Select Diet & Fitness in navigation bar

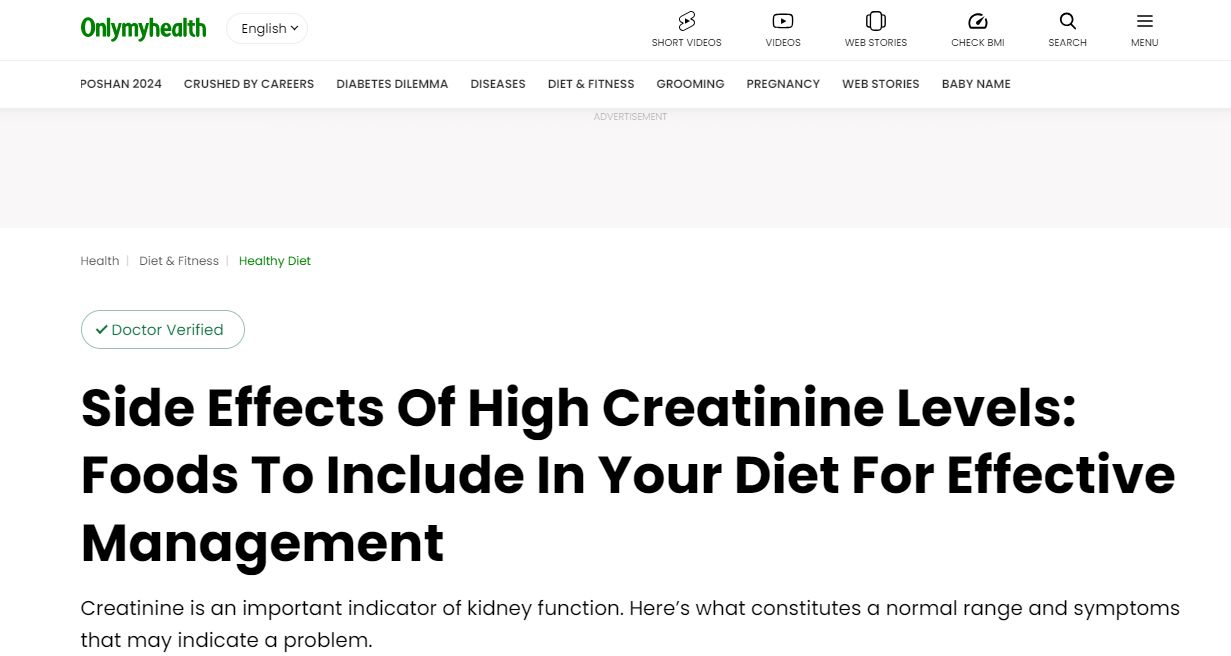[591, 84]
